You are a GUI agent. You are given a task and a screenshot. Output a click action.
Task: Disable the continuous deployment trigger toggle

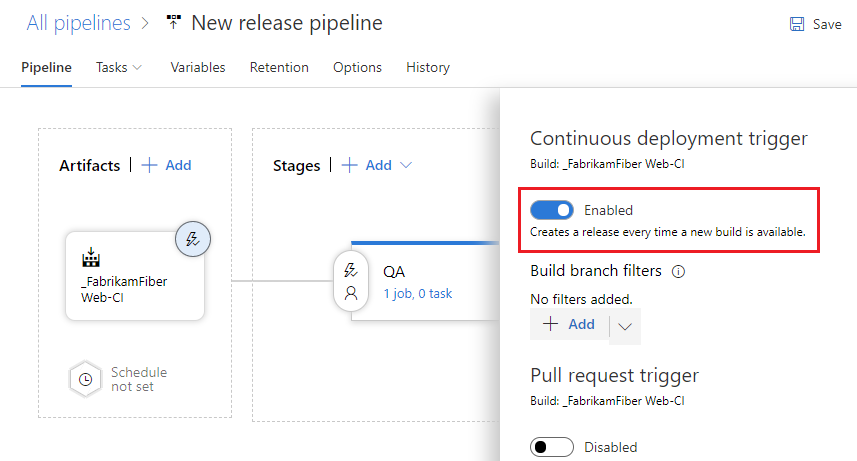[x=551, y=210]
